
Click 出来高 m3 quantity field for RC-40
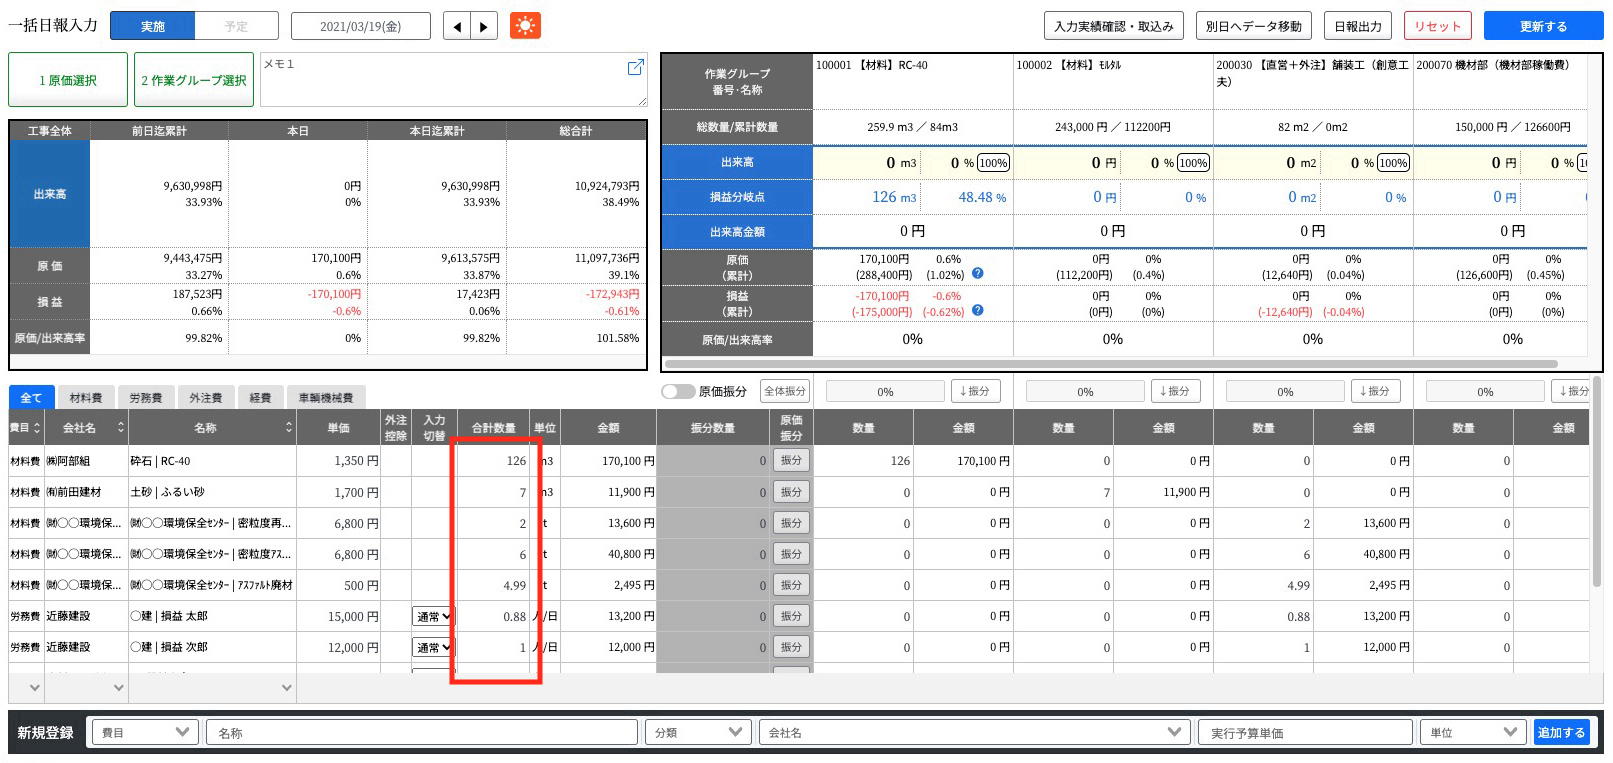pyautogui.click(x=867, y=163)
